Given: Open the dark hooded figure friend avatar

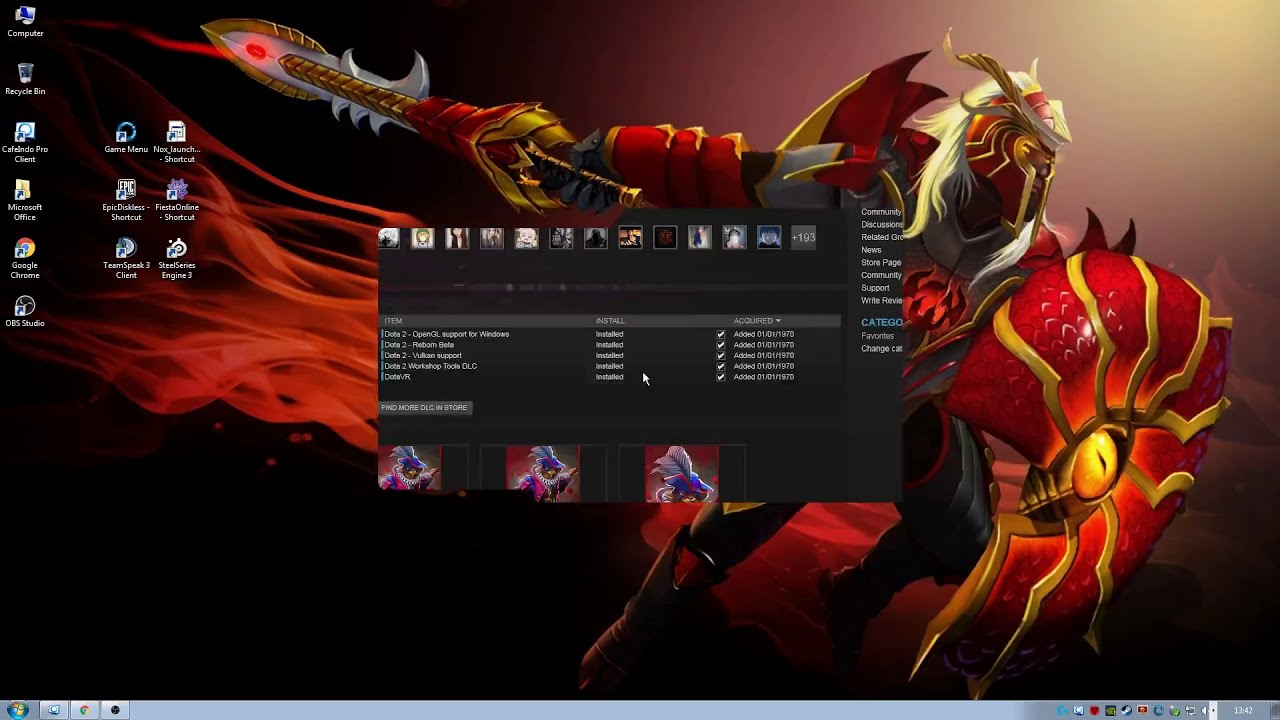Looking at the screenshot, I should click(595, 238).
